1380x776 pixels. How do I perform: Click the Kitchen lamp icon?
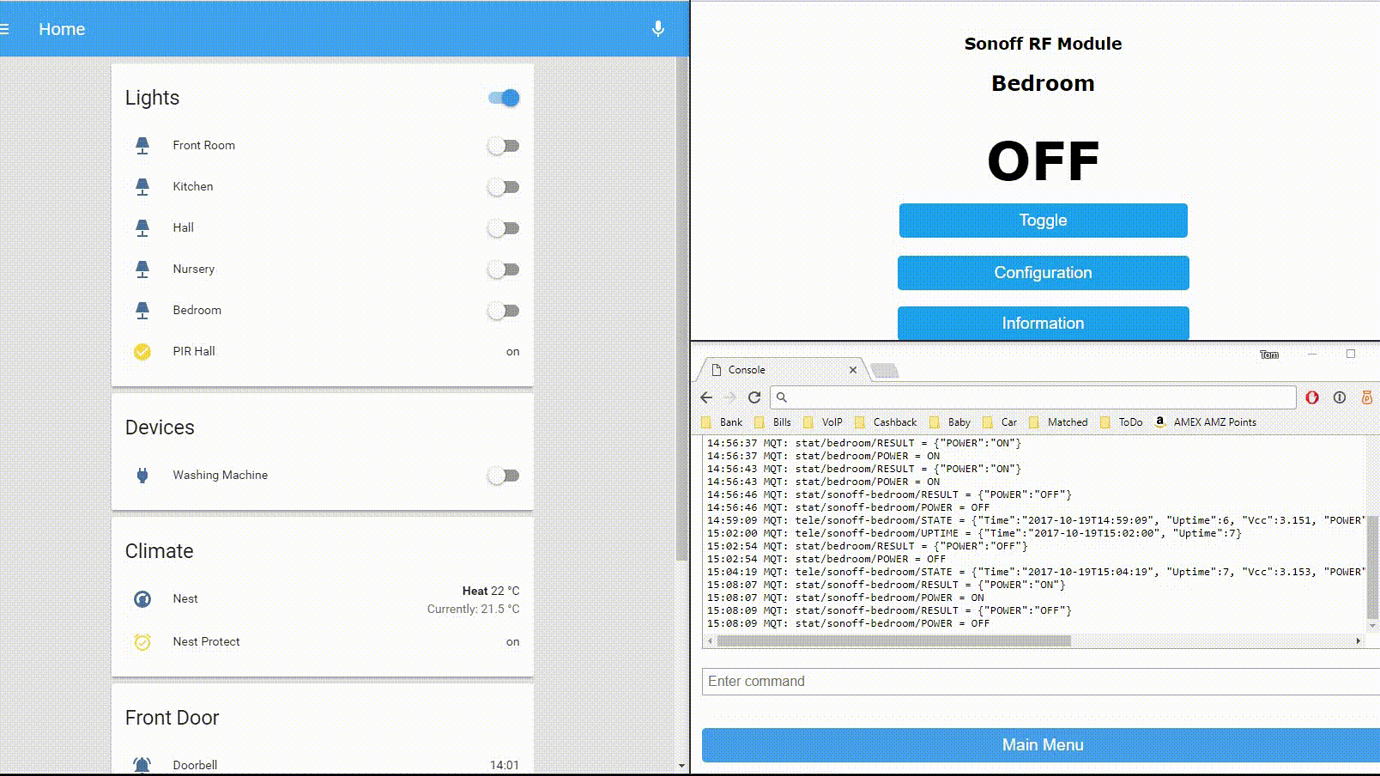(x=142, y=187)
